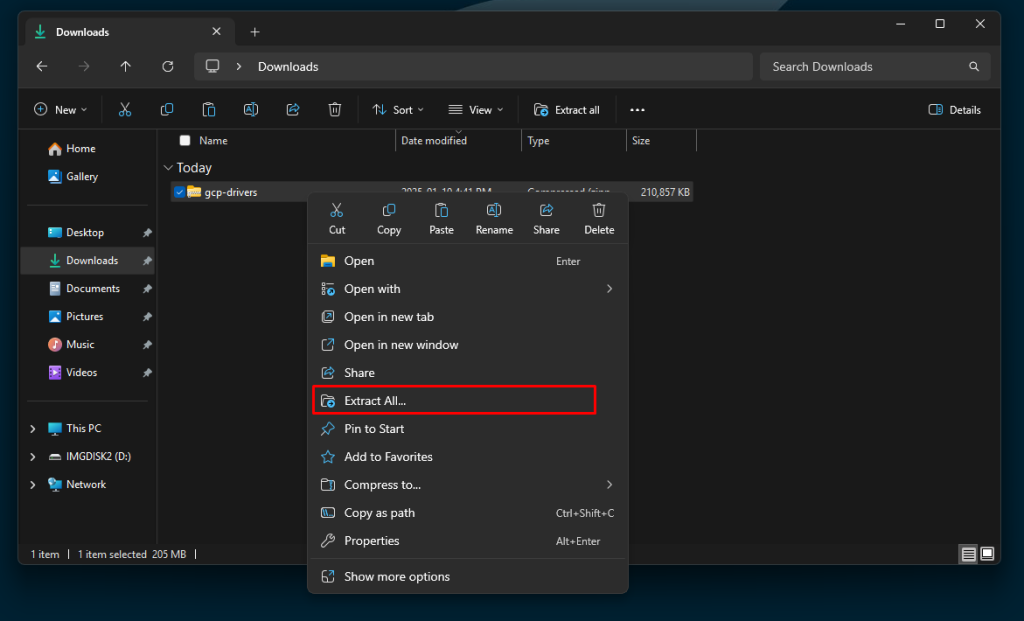Open the Sort dropdown
1024x621 pixels.
click(x=398, y=109)
